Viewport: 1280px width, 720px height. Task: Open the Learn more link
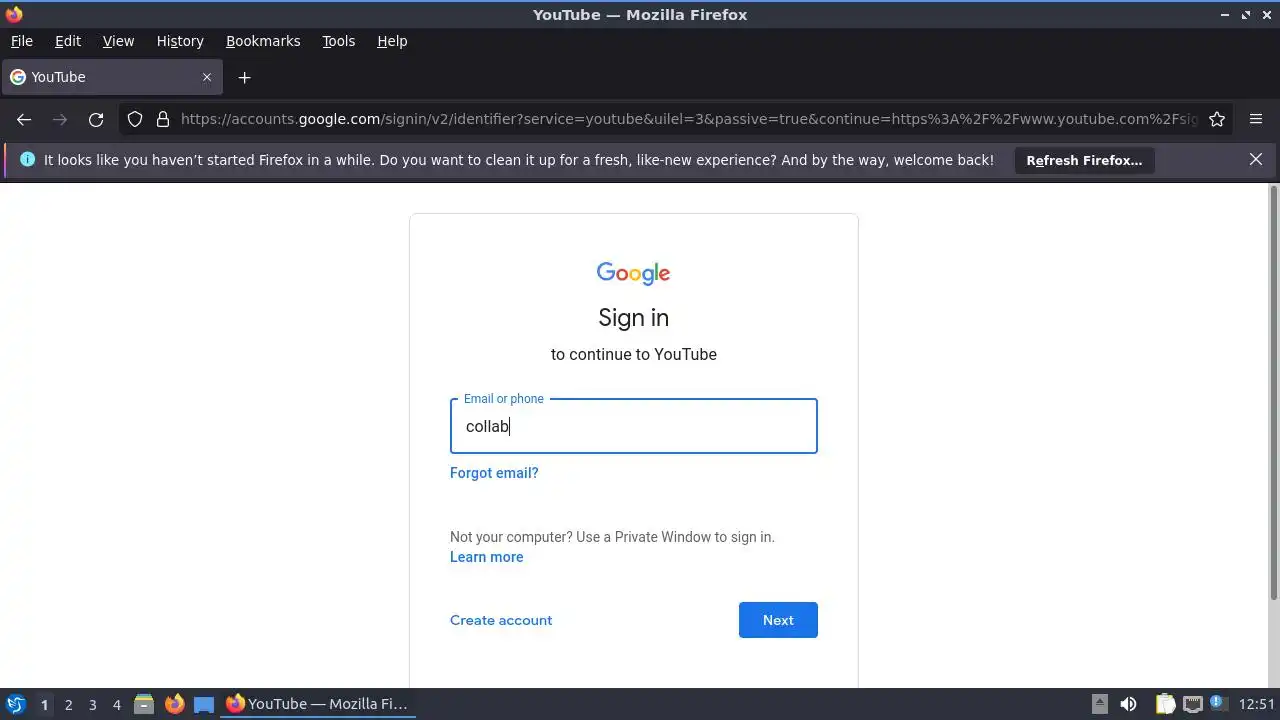[486, 557]
